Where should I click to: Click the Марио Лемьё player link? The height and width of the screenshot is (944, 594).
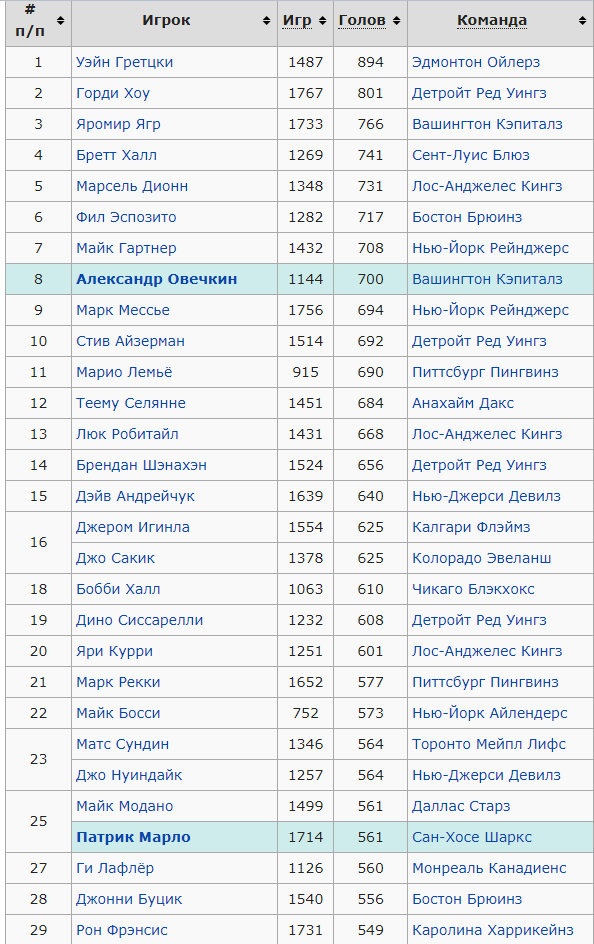point(124,372)
